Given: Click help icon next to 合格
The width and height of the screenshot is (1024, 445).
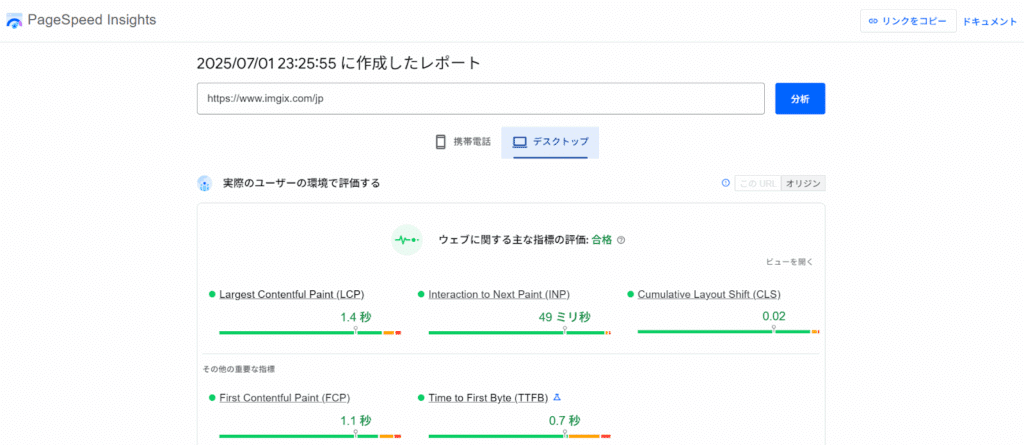Looking at the screenshot, I should point(621,240).
